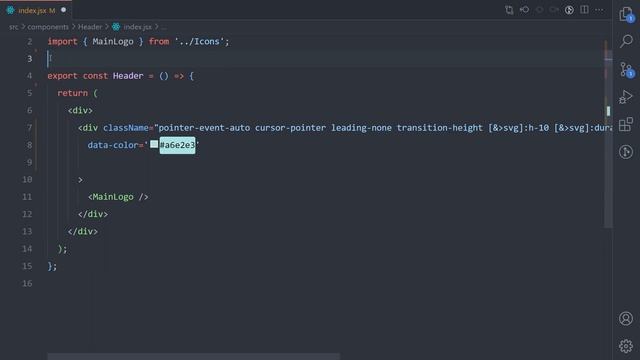This screenshot has width=640, height=360.
Task: Click line number 11 in gutter
Action: pyautogui.click(x=27, y=197)
